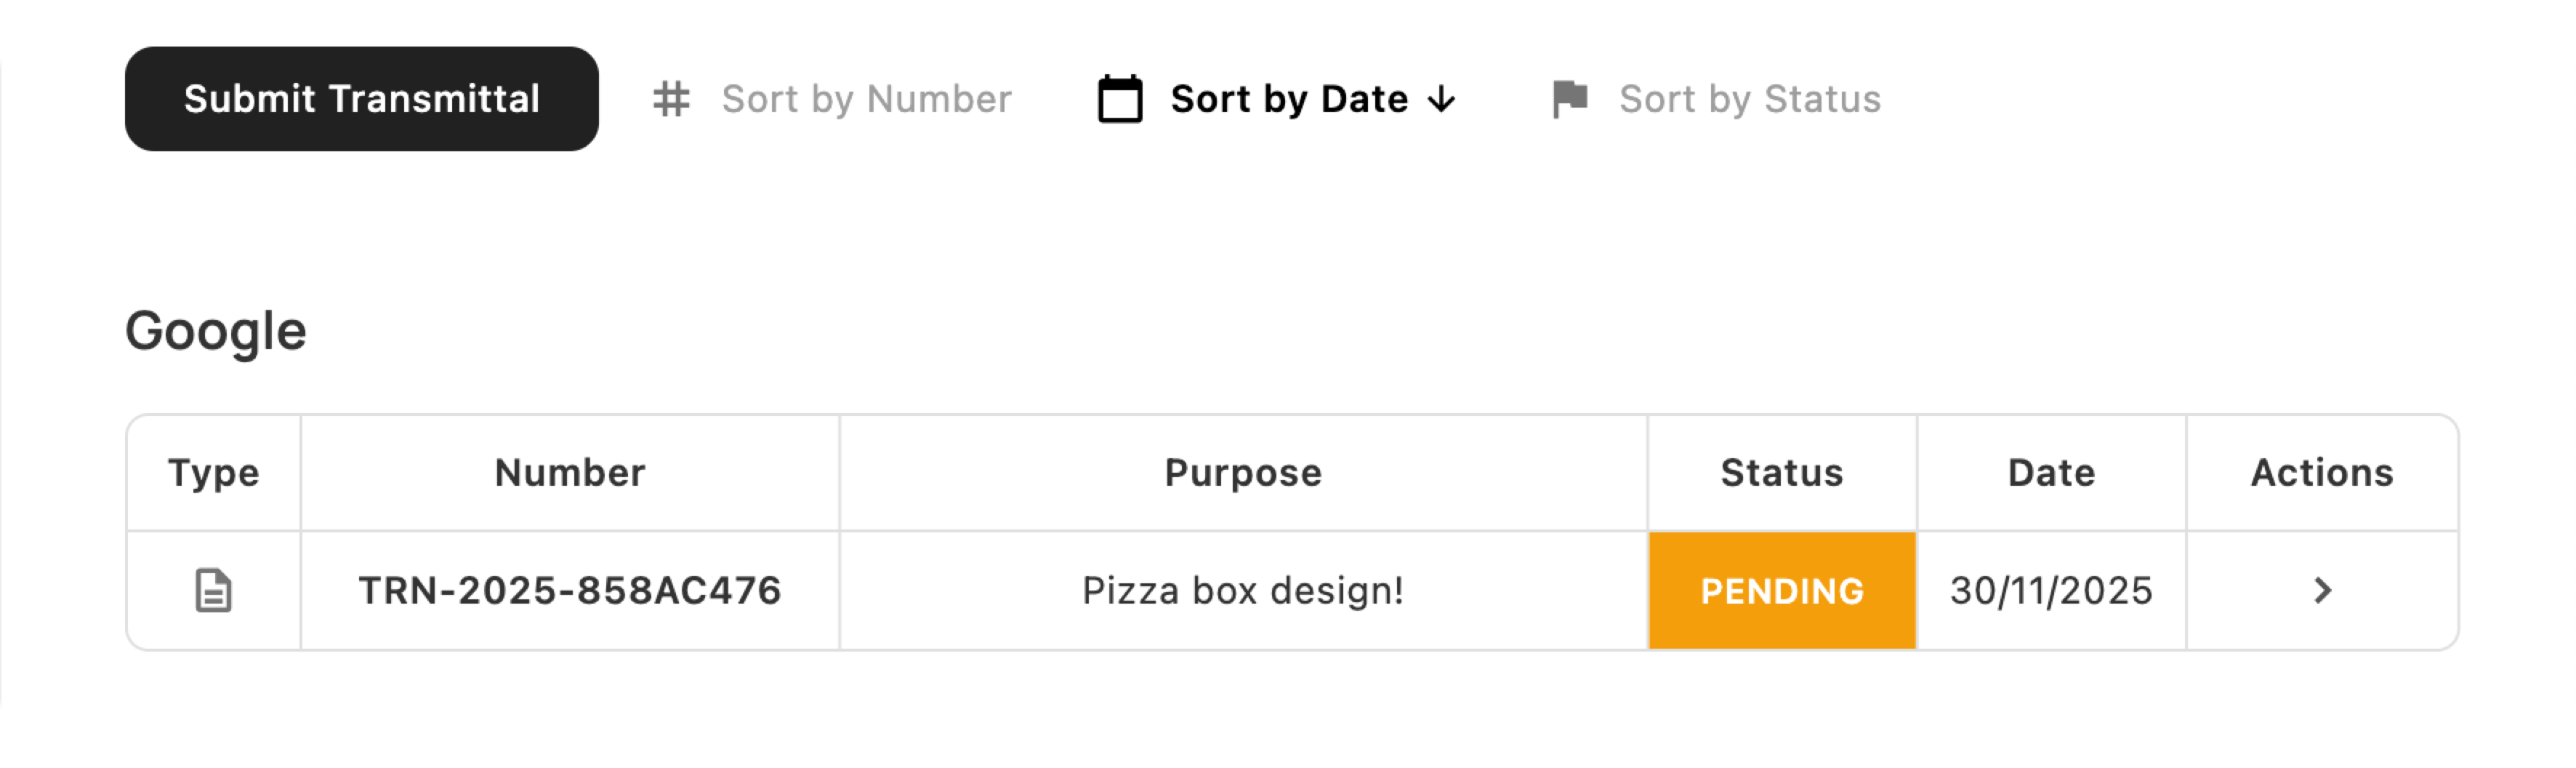The image size is (2576, 768).
Task: Click the Purpose column header
Action: pyautogui.click(x=1243, y=473)
